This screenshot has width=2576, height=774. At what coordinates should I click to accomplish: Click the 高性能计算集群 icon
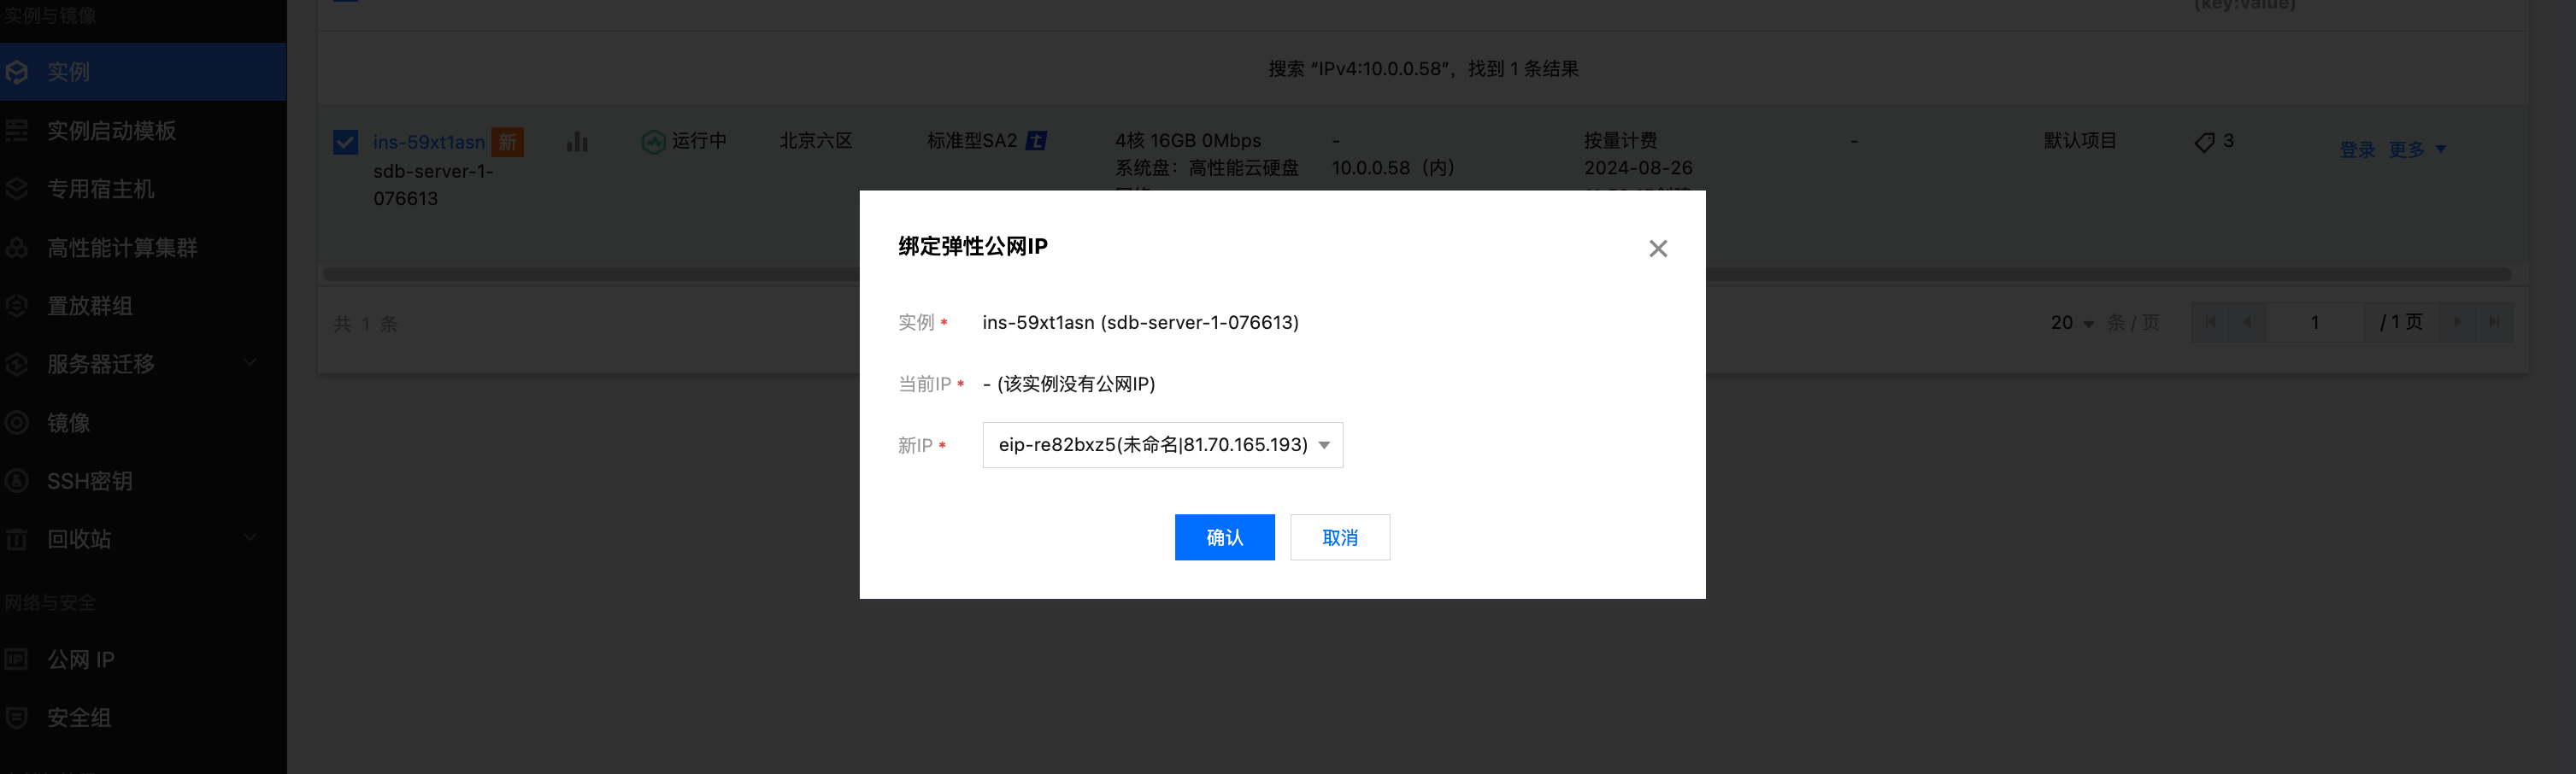pyautogui.click(x=16, y=247)
